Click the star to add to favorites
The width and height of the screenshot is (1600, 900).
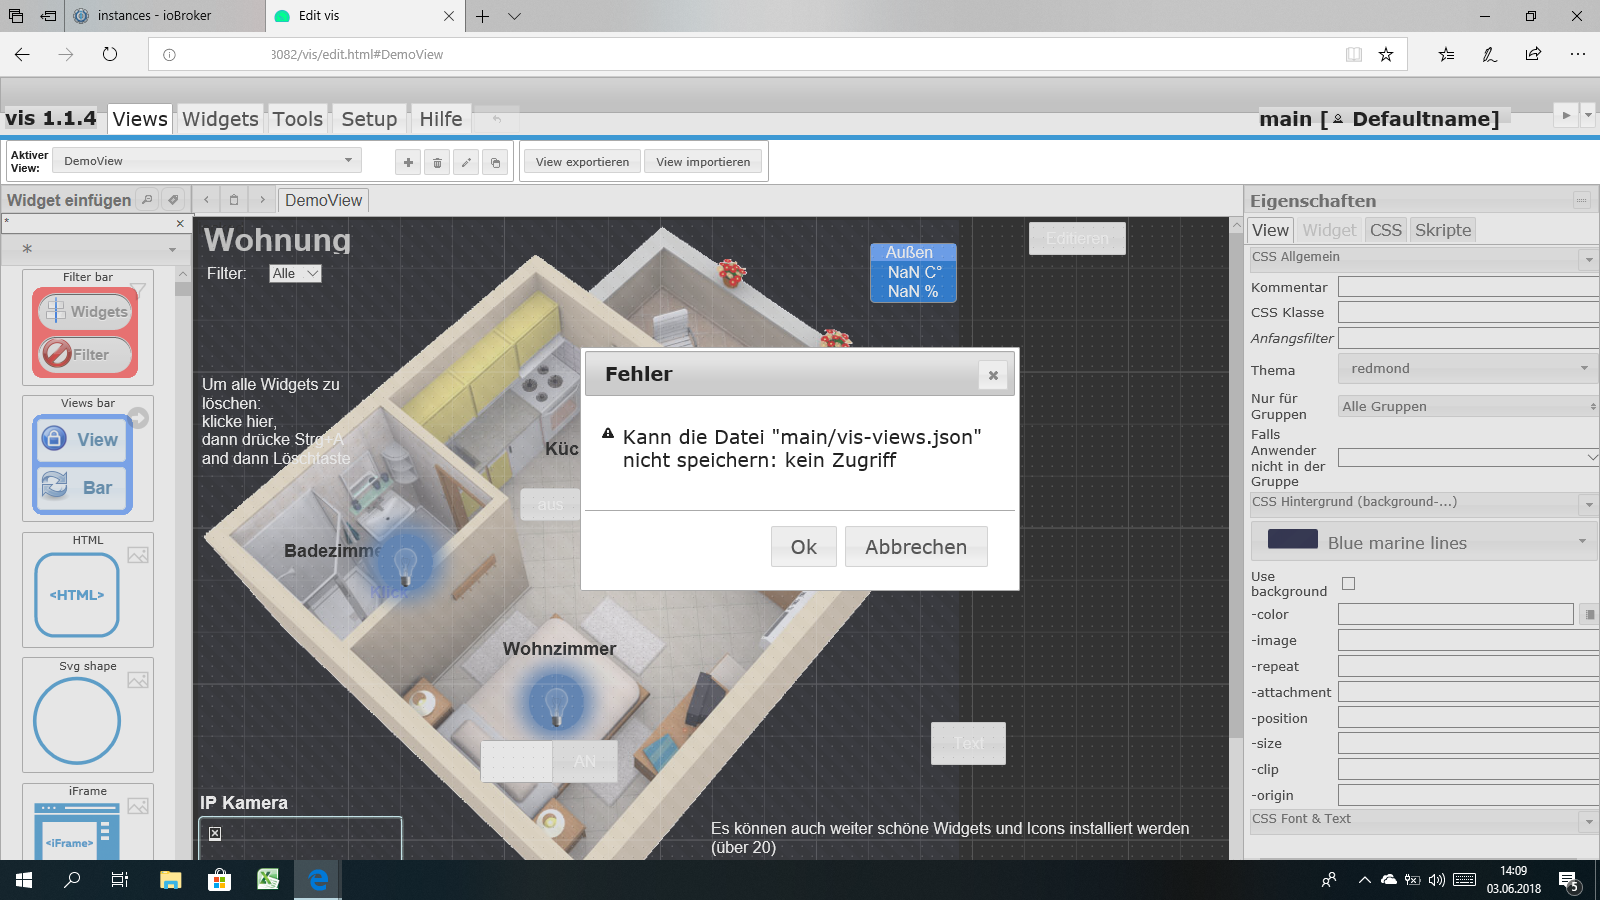tap(1386, 54)
